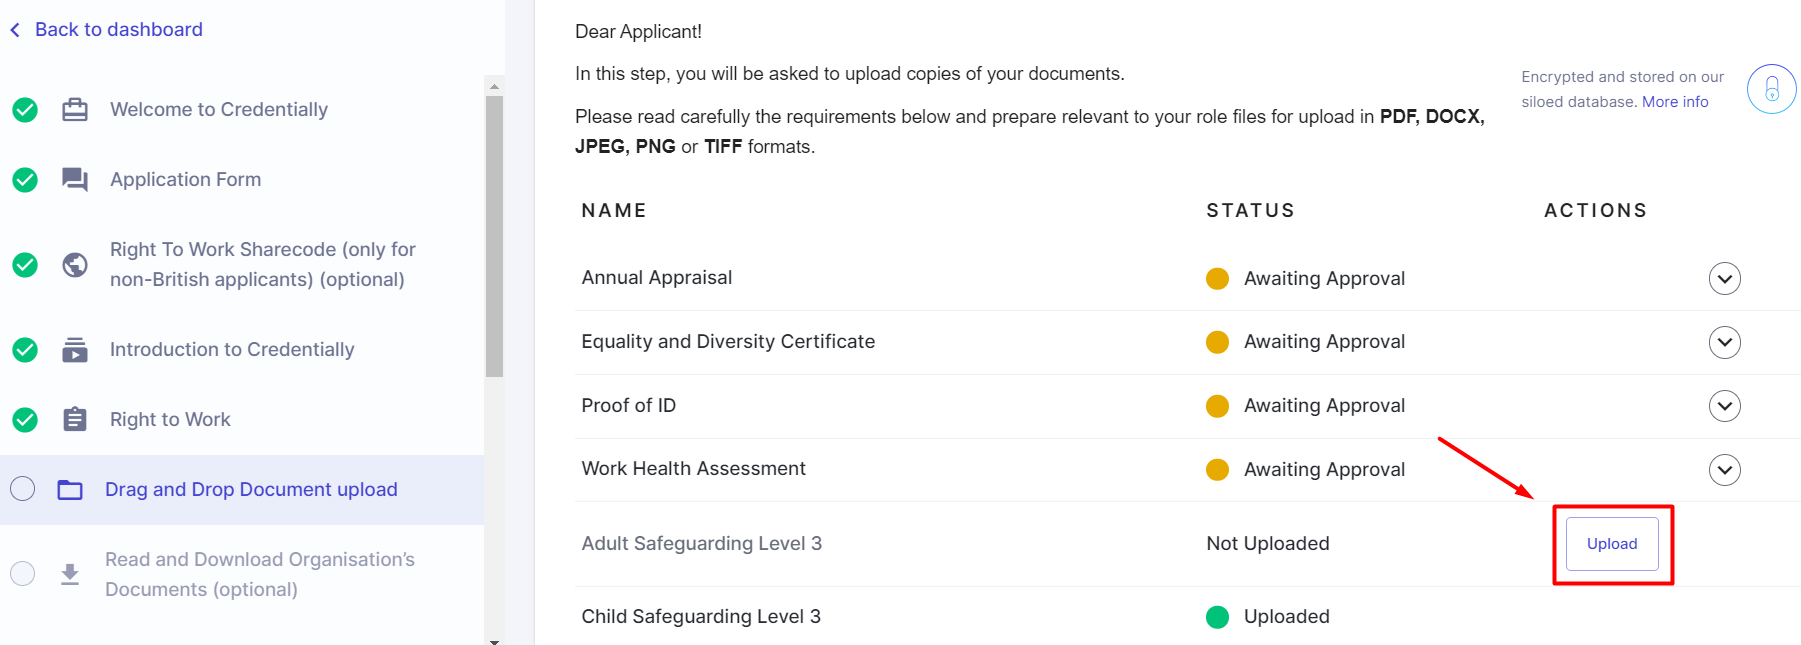Click the clipboard icon next to Right to Work
This screenshot has height=645, width=1801.
(x=75, y=419)
